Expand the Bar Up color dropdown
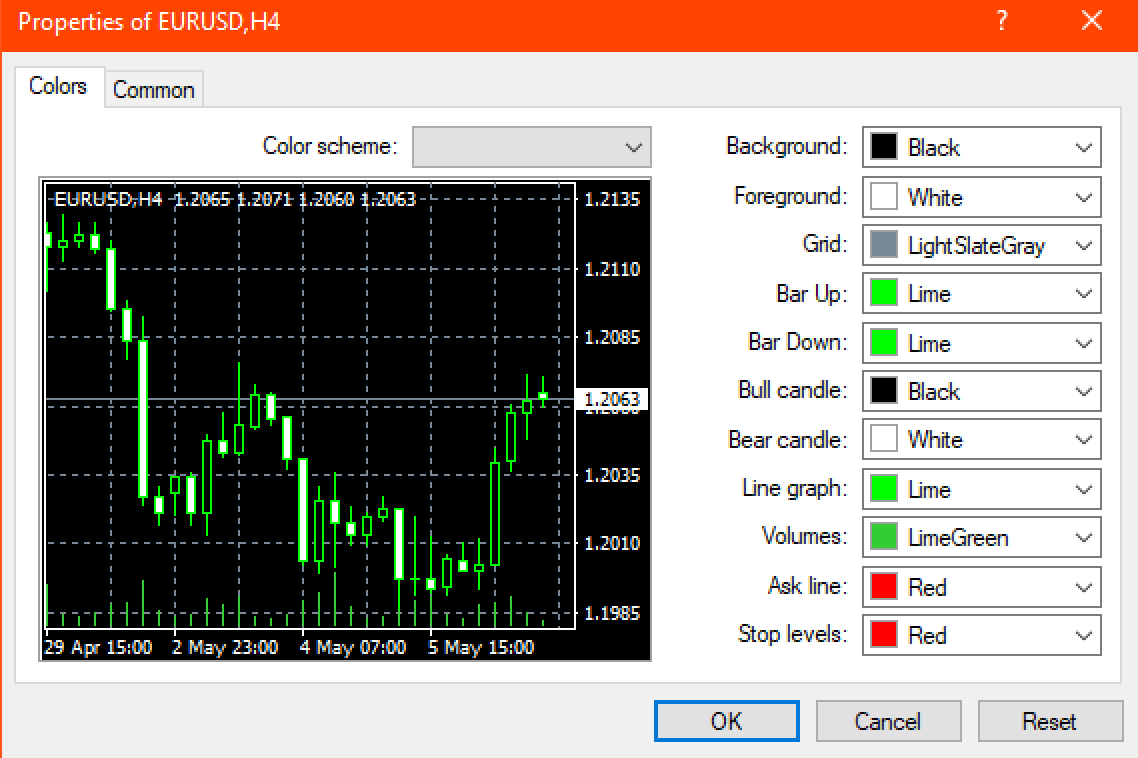Image resolution: width=1138 pixels, height=758 pixels. (981, 293)
